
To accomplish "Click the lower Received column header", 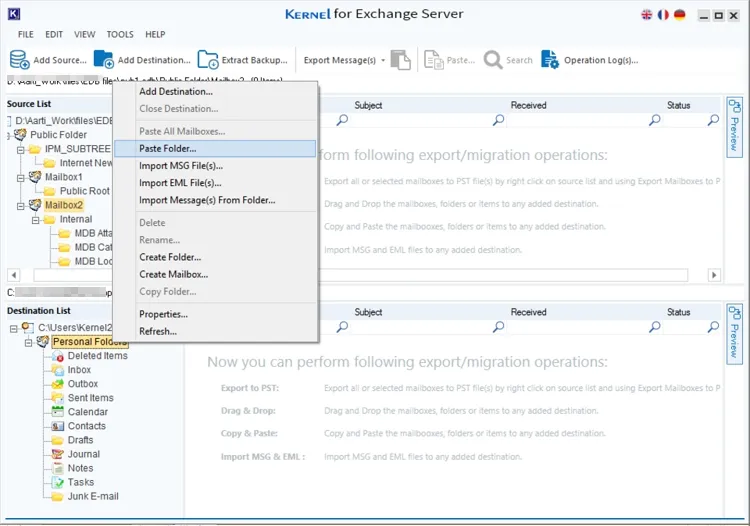I will [529, 312].
